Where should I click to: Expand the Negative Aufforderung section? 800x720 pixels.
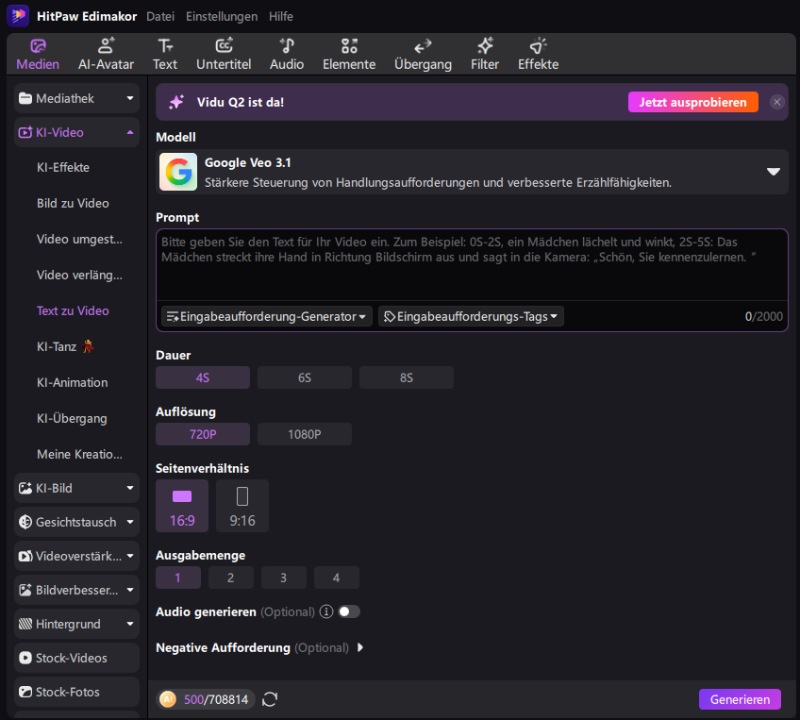click(x=360, y=648)
